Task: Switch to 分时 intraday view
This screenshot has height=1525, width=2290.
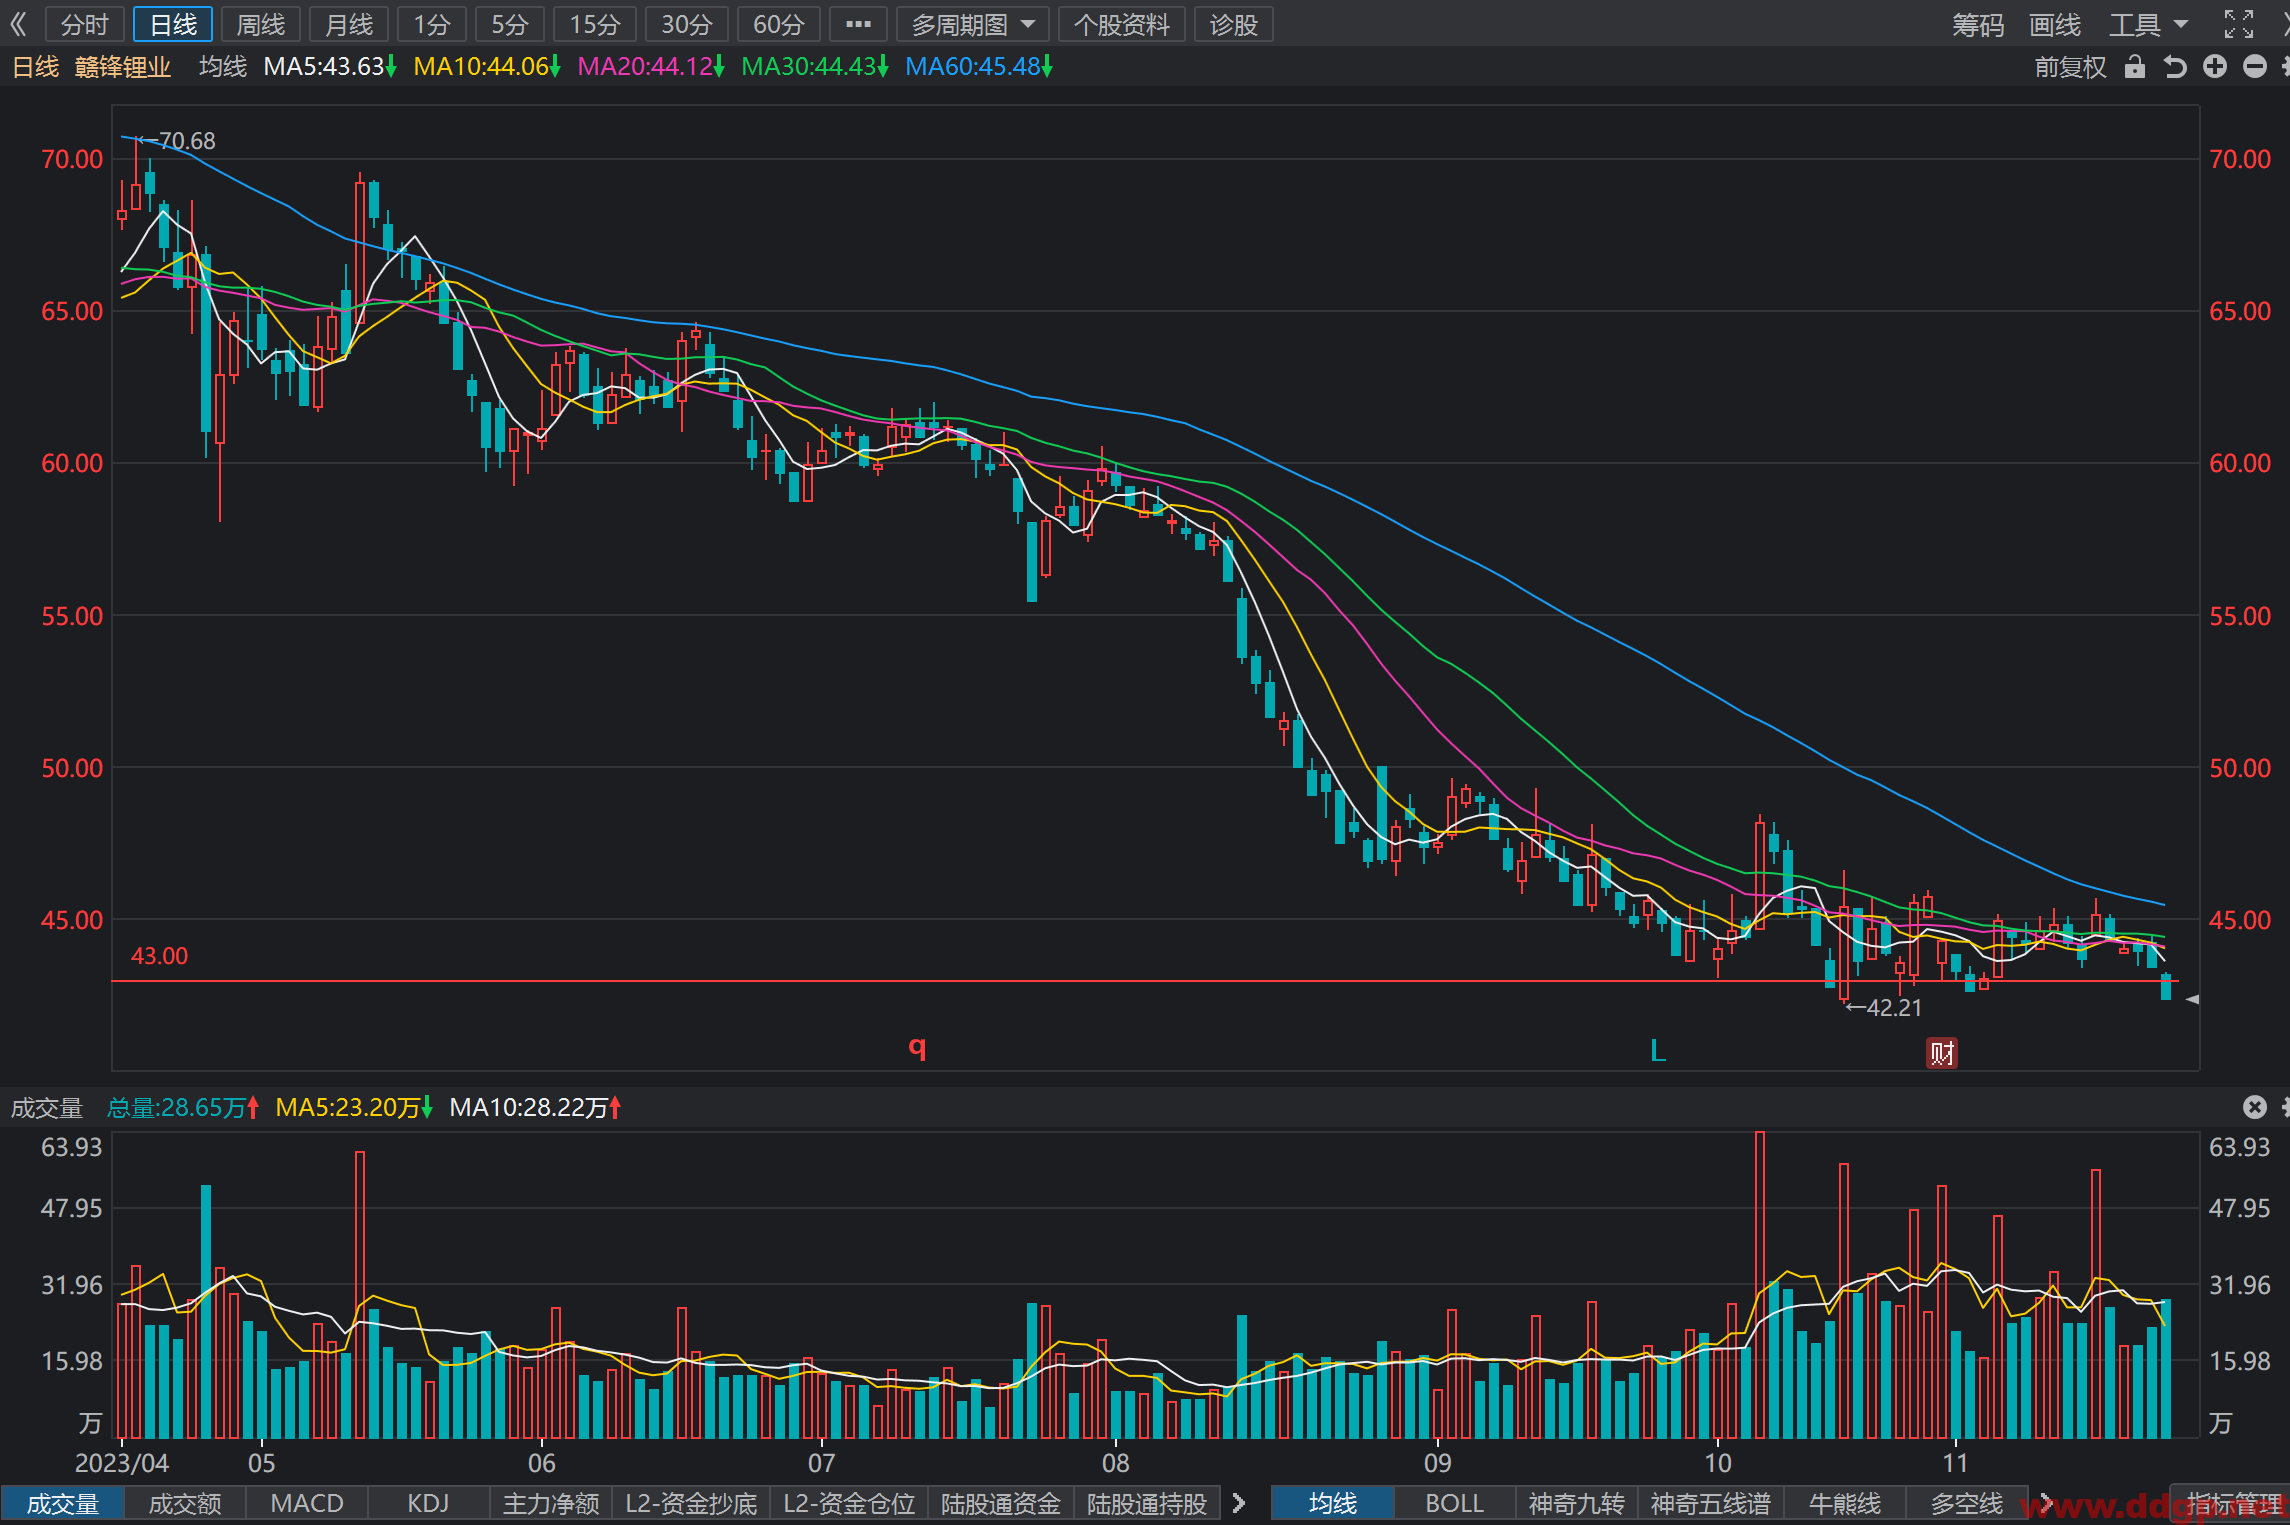Action: coord(84,24)
